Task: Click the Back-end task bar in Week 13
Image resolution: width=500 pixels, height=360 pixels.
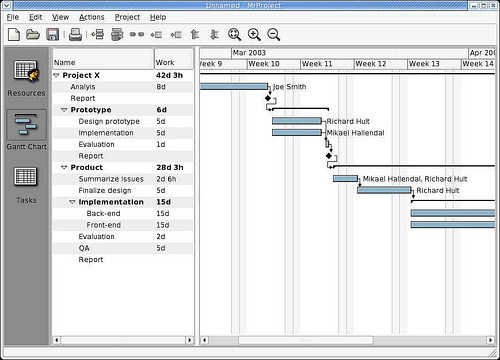Action: tap(453, 213)
